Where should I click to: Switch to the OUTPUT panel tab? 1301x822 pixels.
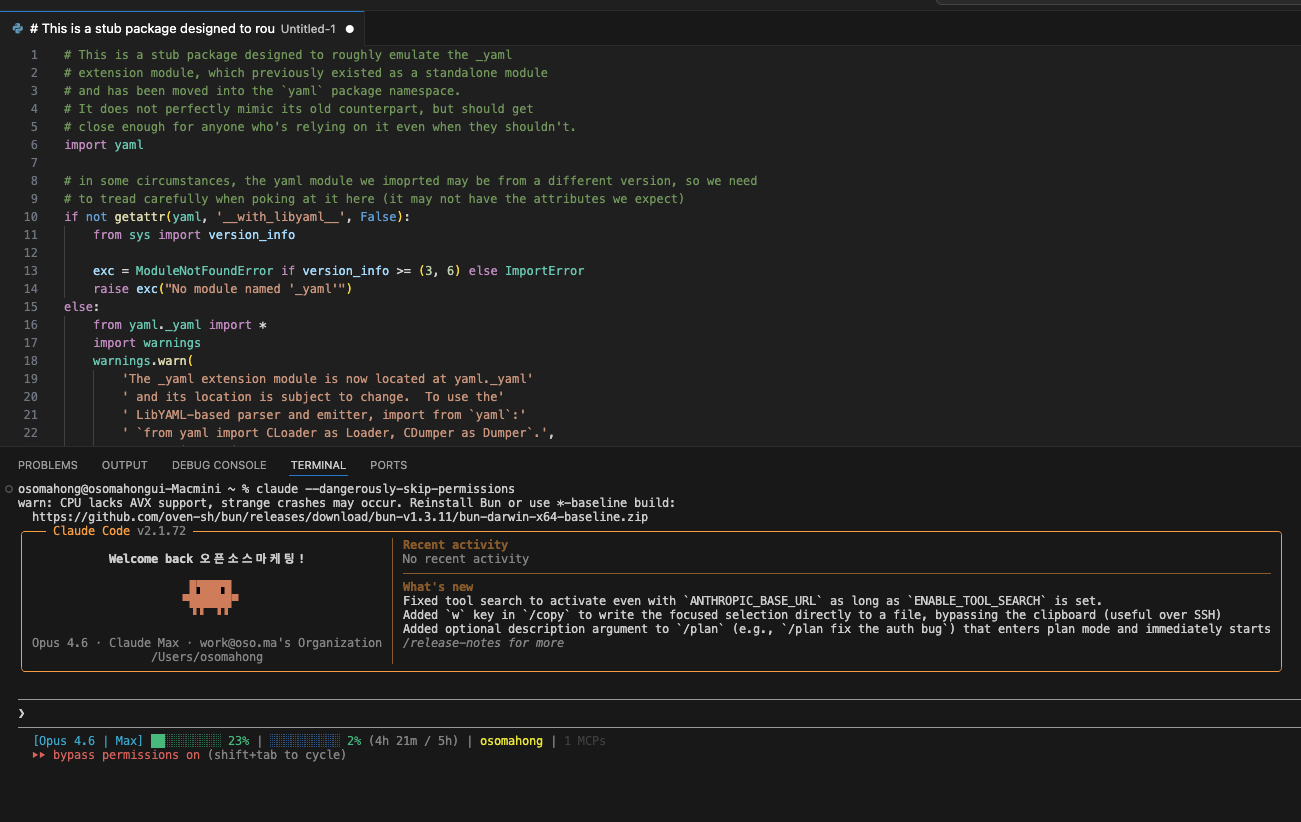[x=124, y=465]
